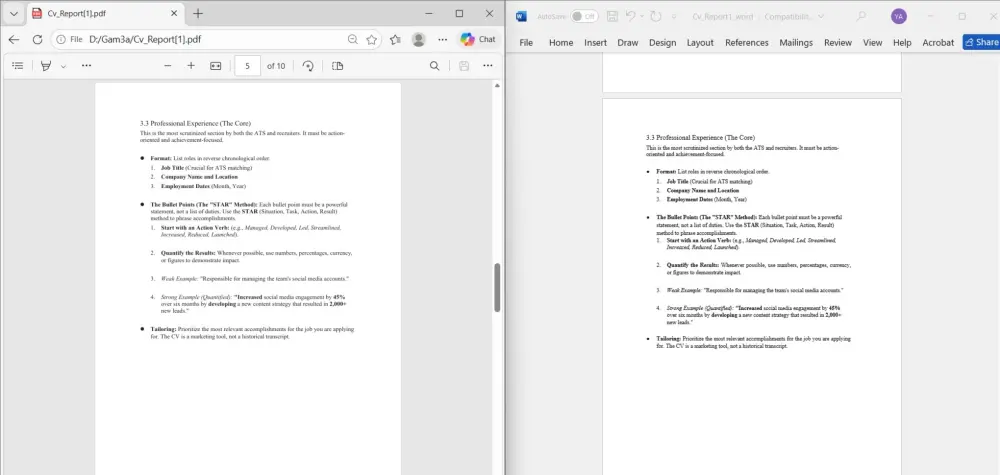1000x475 pixels.
Task: Click "Company Name and Location" in Word document
Action: 703,191
